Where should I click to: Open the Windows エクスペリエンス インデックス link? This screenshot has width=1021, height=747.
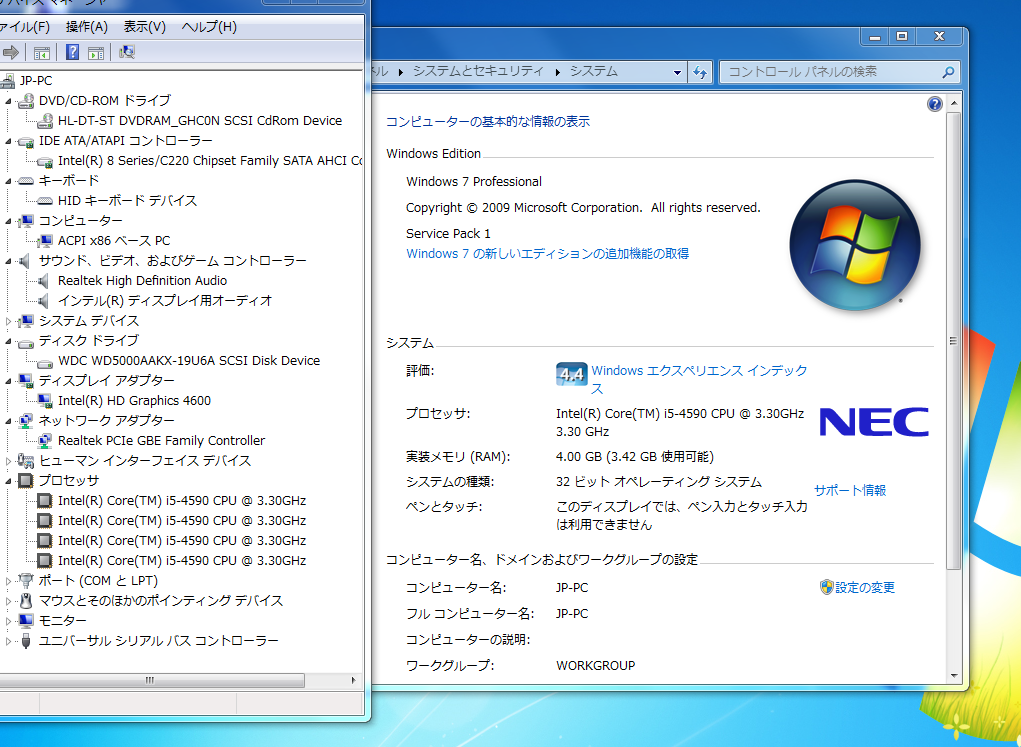tap(699, 379)
